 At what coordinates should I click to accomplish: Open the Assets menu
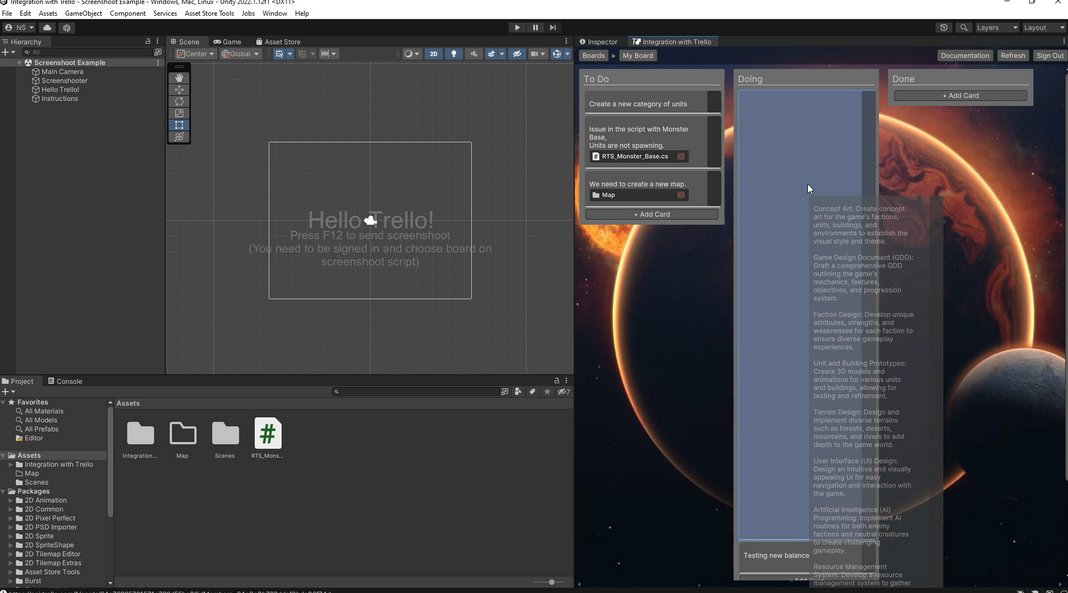click(48, 13)
